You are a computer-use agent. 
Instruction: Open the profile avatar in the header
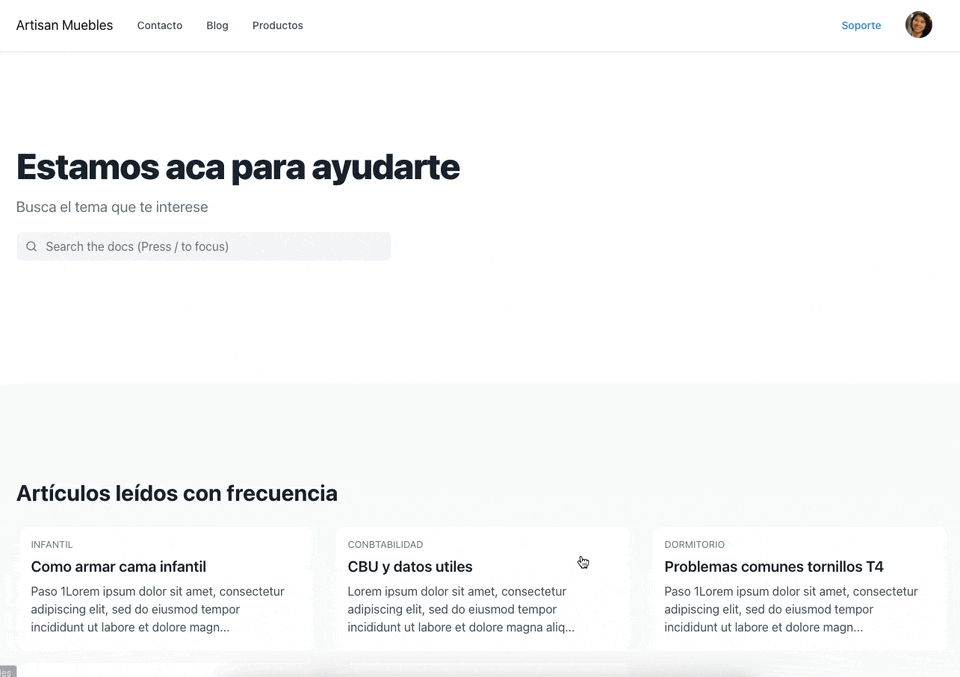(918, 25)
